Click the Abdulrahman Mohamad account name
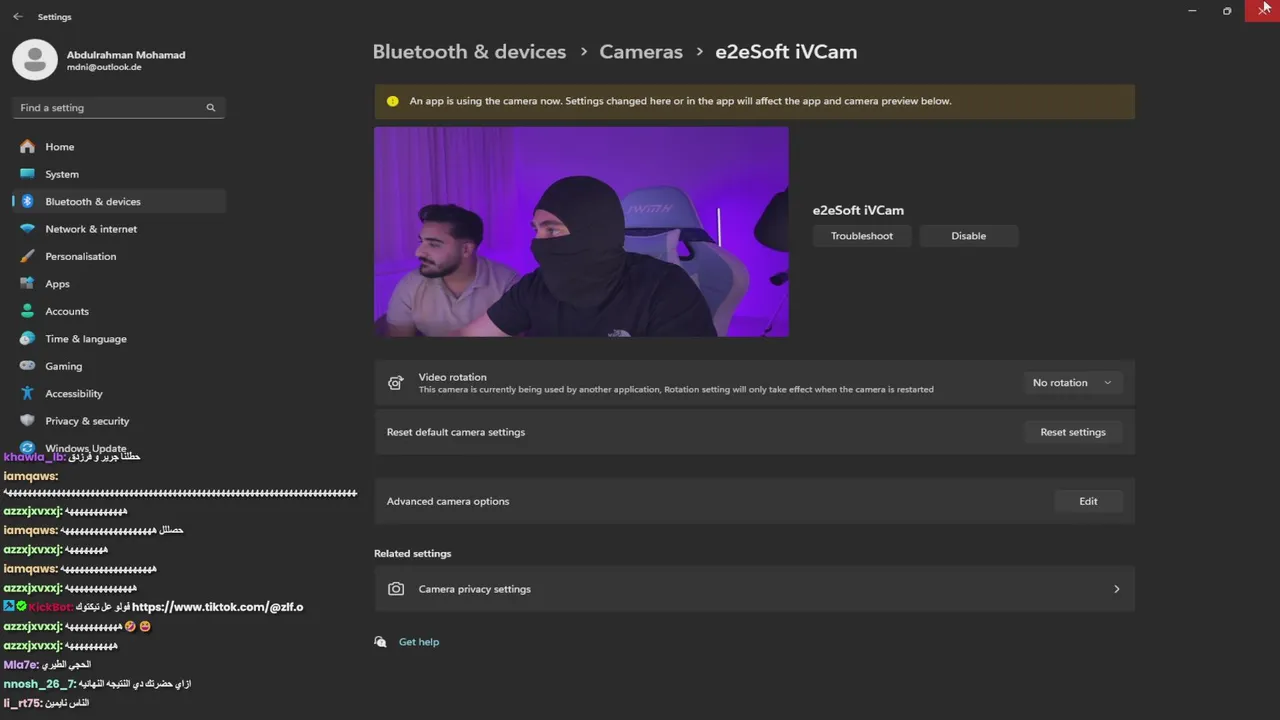 coord(126,55)
